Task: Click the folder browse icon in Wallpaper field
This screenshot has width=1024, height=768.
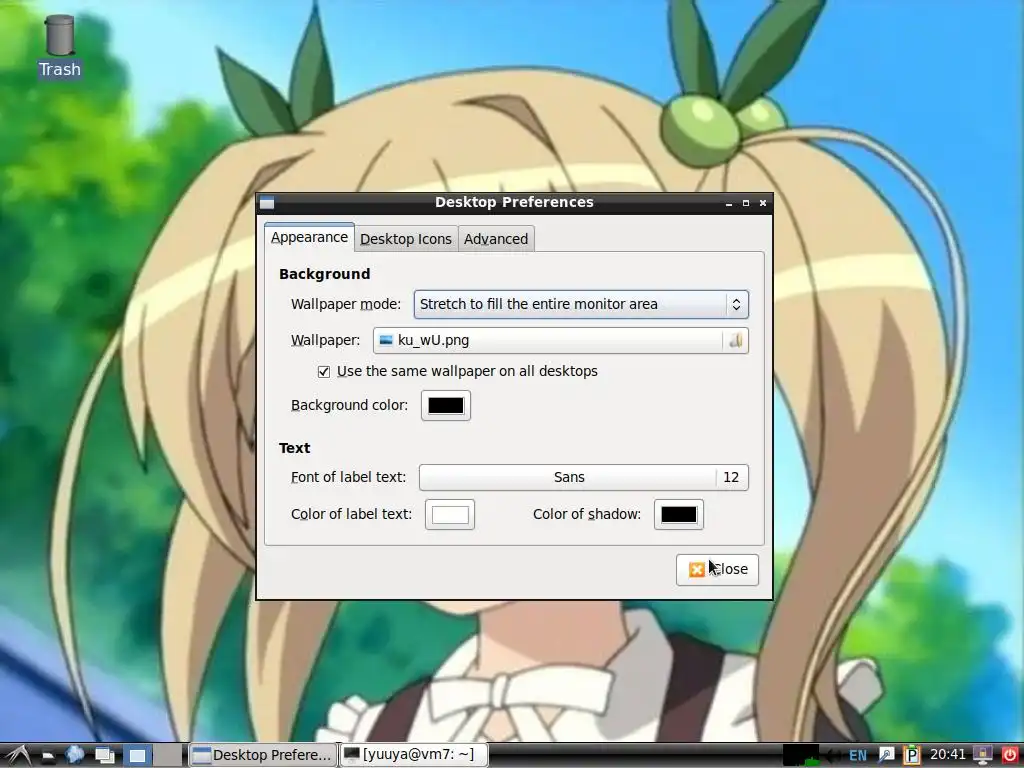Action: (x=736, y=340)
